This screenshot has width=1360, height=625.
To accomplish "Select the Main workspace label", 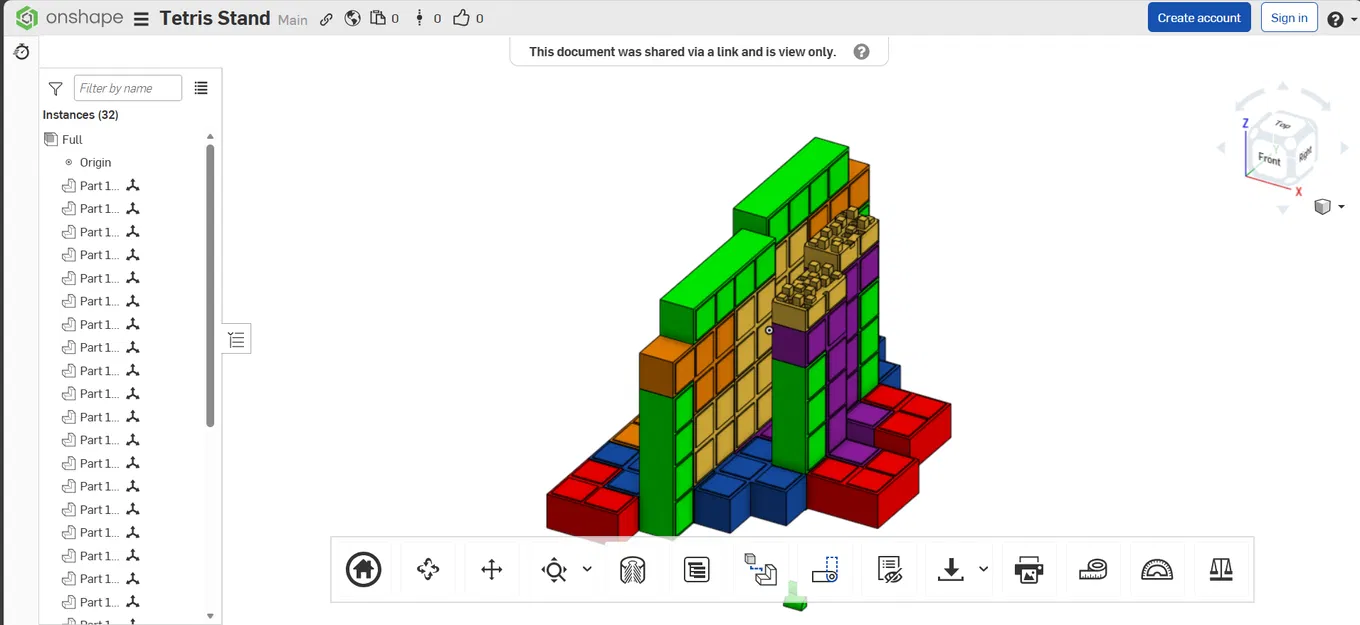I will click(x=292, y=20).
